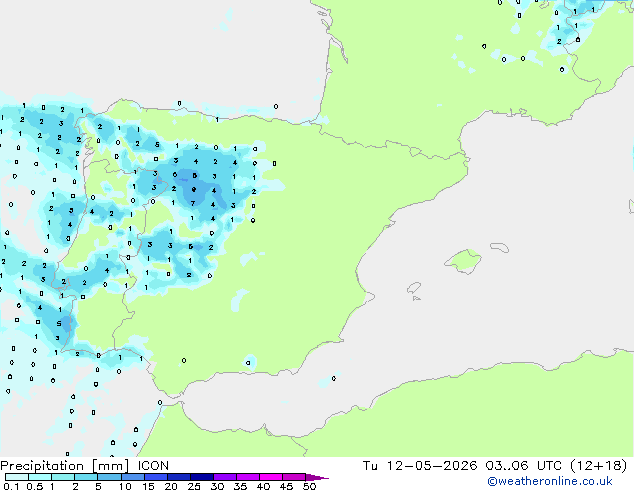Click the Ibiza island outline

point(414,288)
